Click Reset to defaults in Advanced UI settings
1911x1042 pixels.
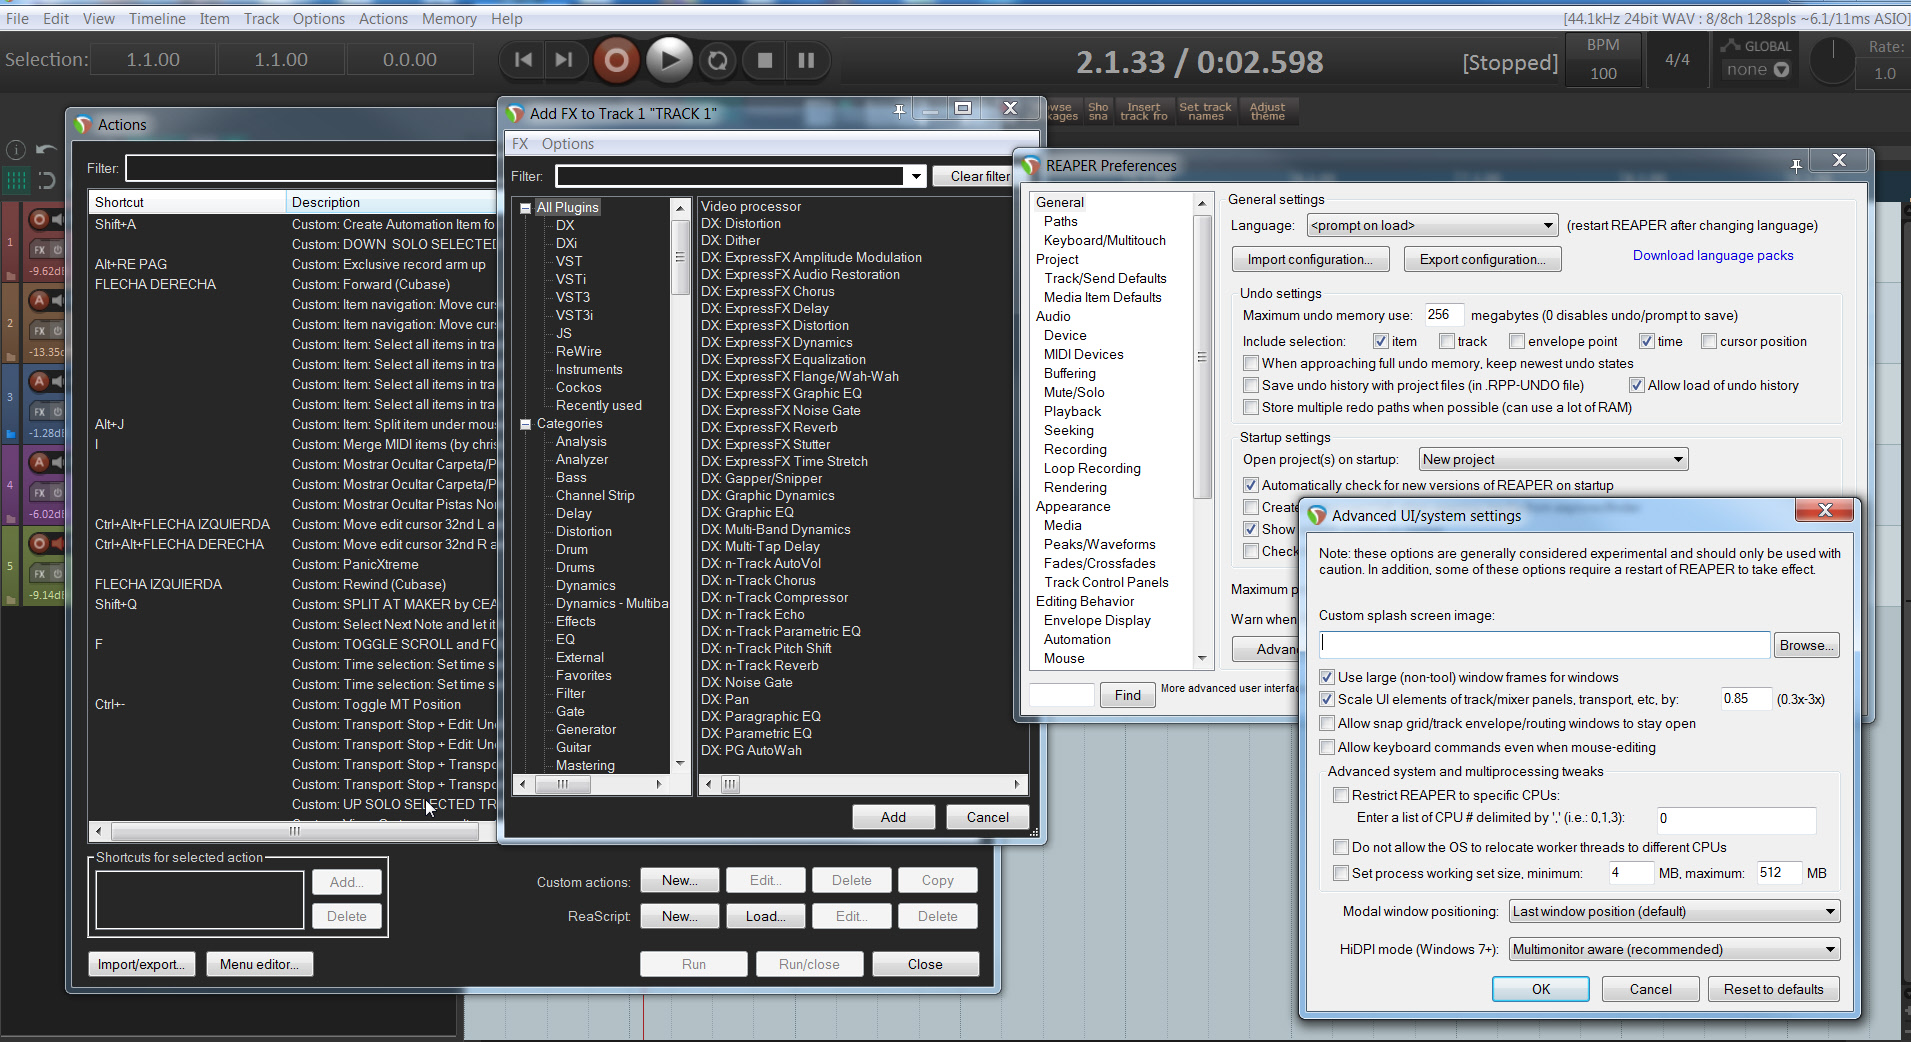(1773, 989)
